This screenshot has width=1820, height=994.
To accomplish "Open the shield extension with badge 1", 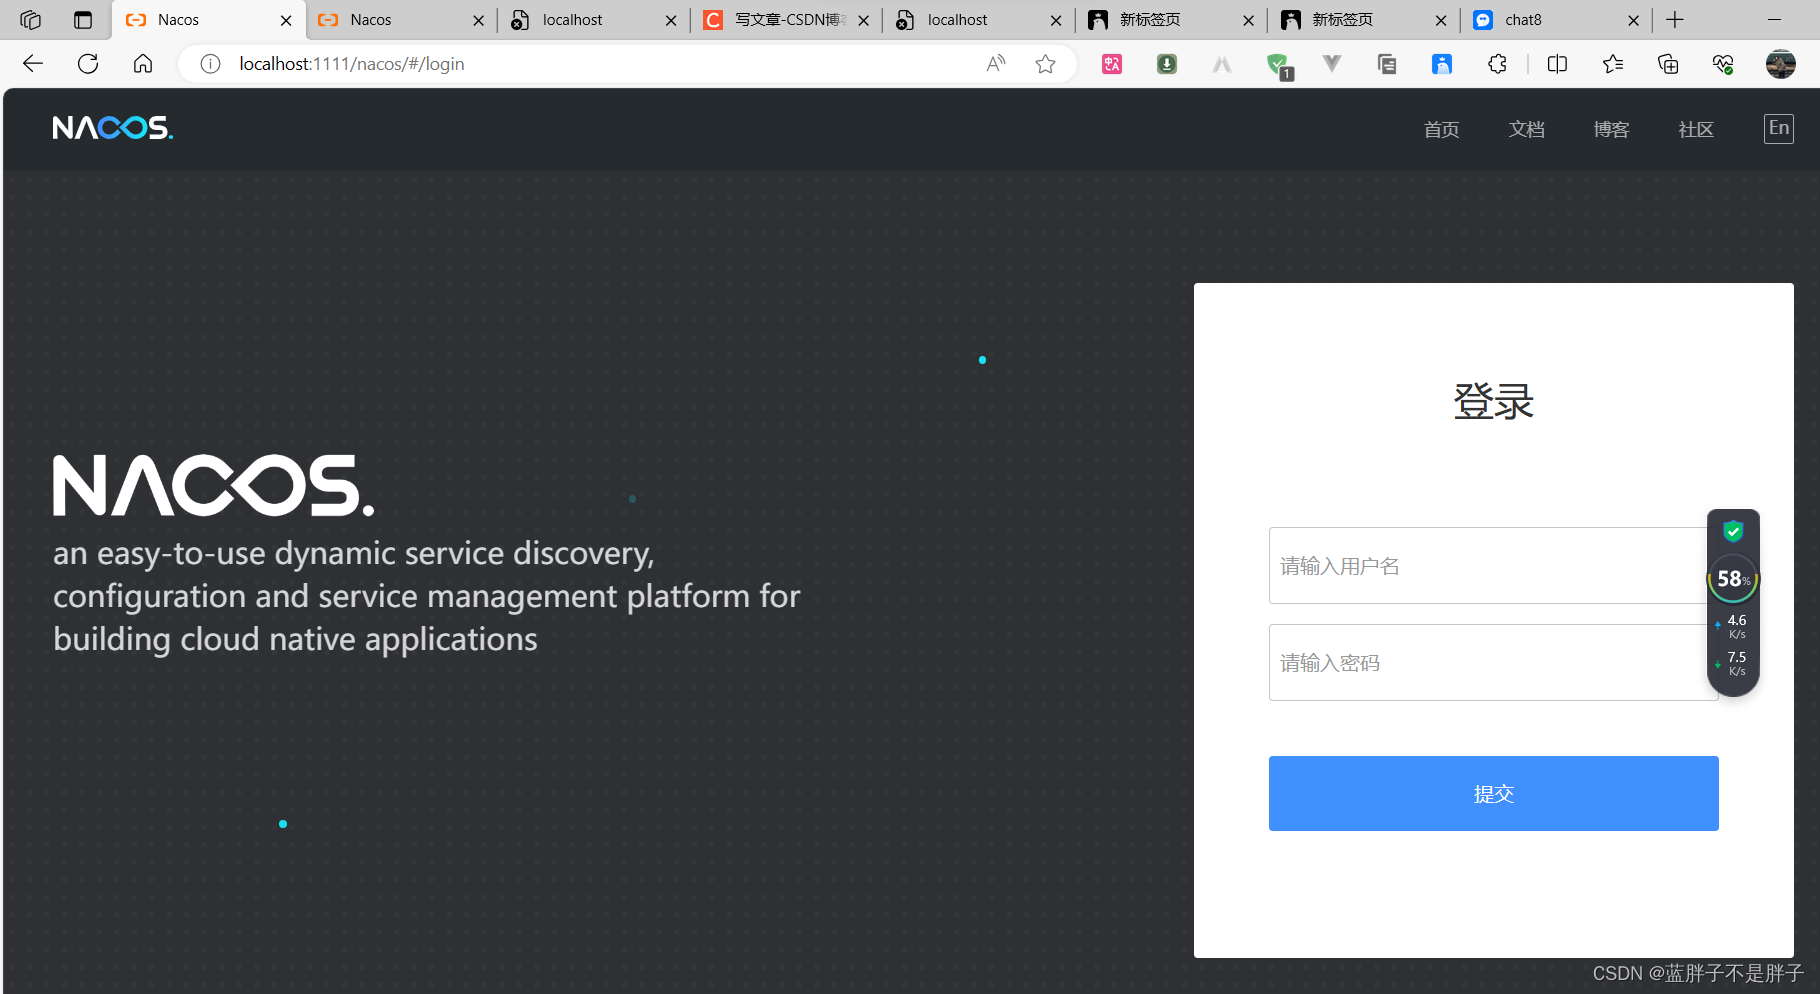I will 1278,66.
